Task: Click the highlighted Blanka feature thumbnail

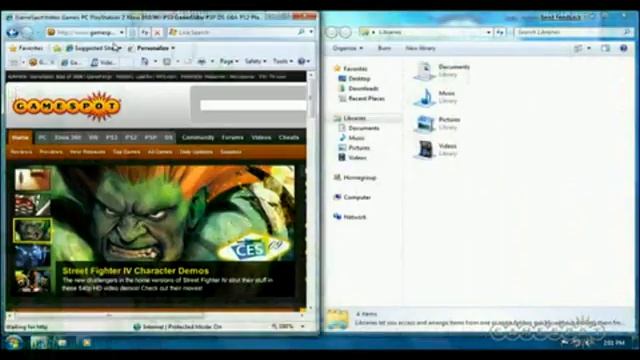Action: pos(33,231)
